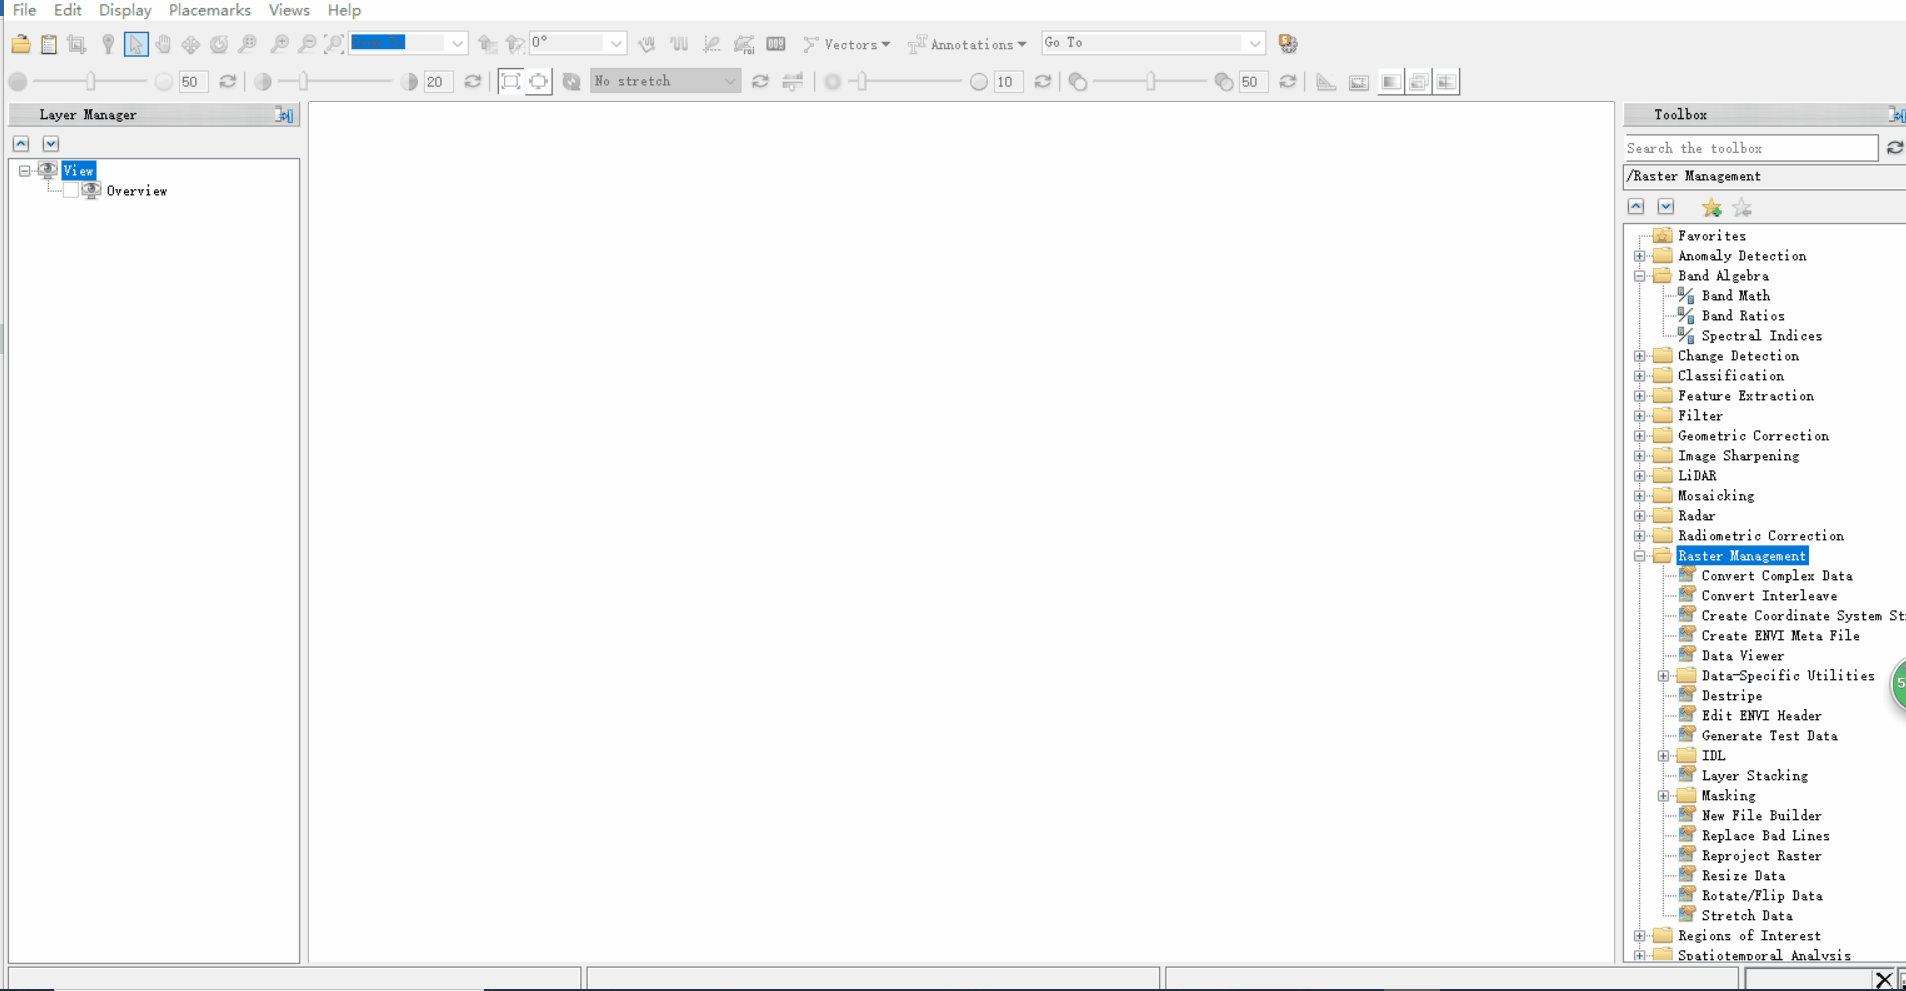1906x991 pixels.
Task: Click the pin marker toolbar icon
Action: pos(107,44)
